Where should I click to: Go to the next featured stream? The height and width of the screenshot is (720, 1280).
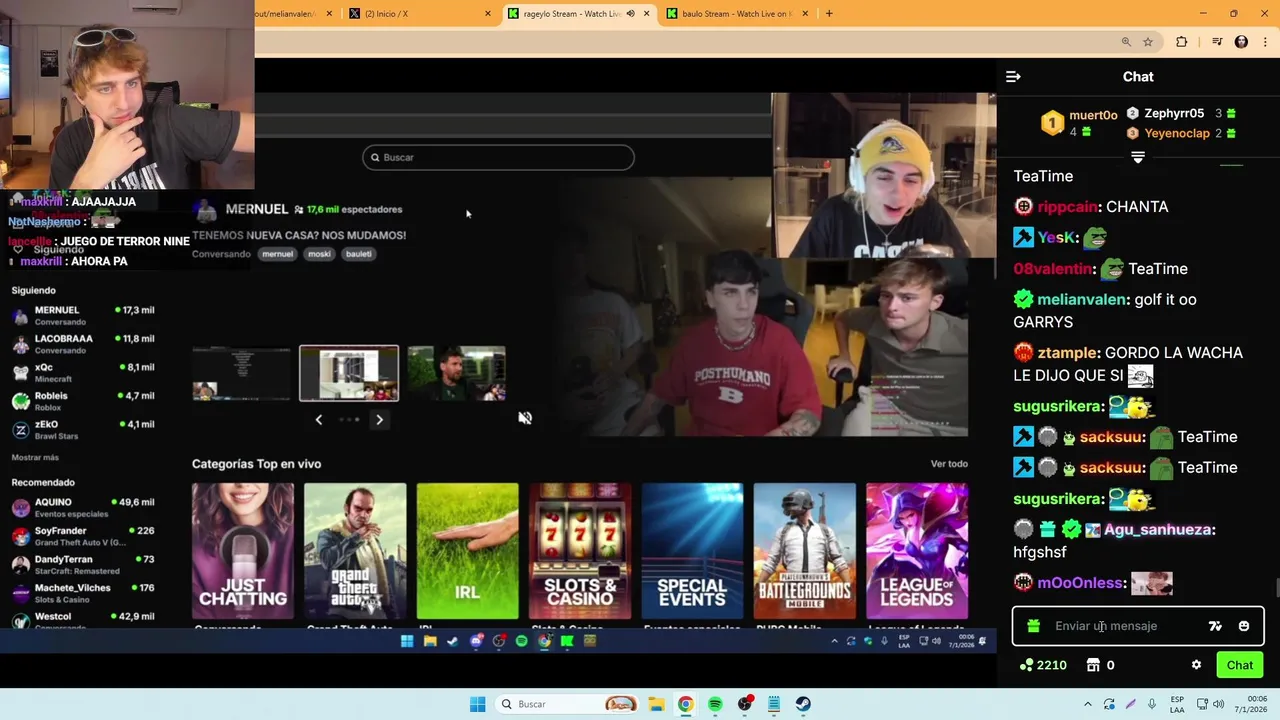coord(379,420)
